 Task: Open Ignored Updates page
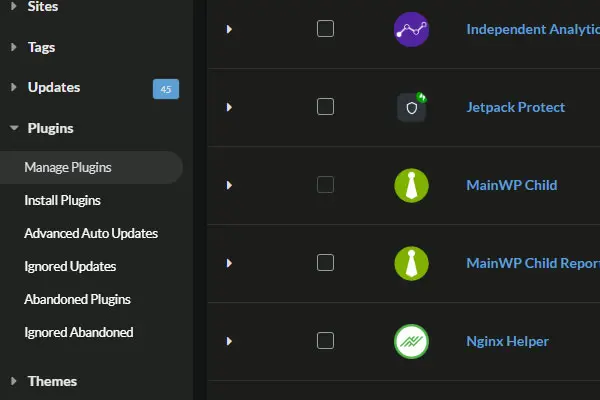click(x=70, y=266)
